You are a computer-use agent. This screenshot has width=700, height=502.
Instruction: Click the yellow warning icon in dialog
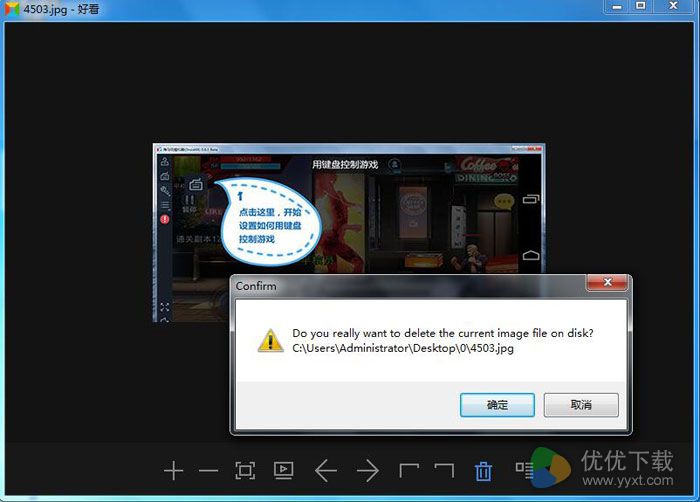[x=270, y=341]
